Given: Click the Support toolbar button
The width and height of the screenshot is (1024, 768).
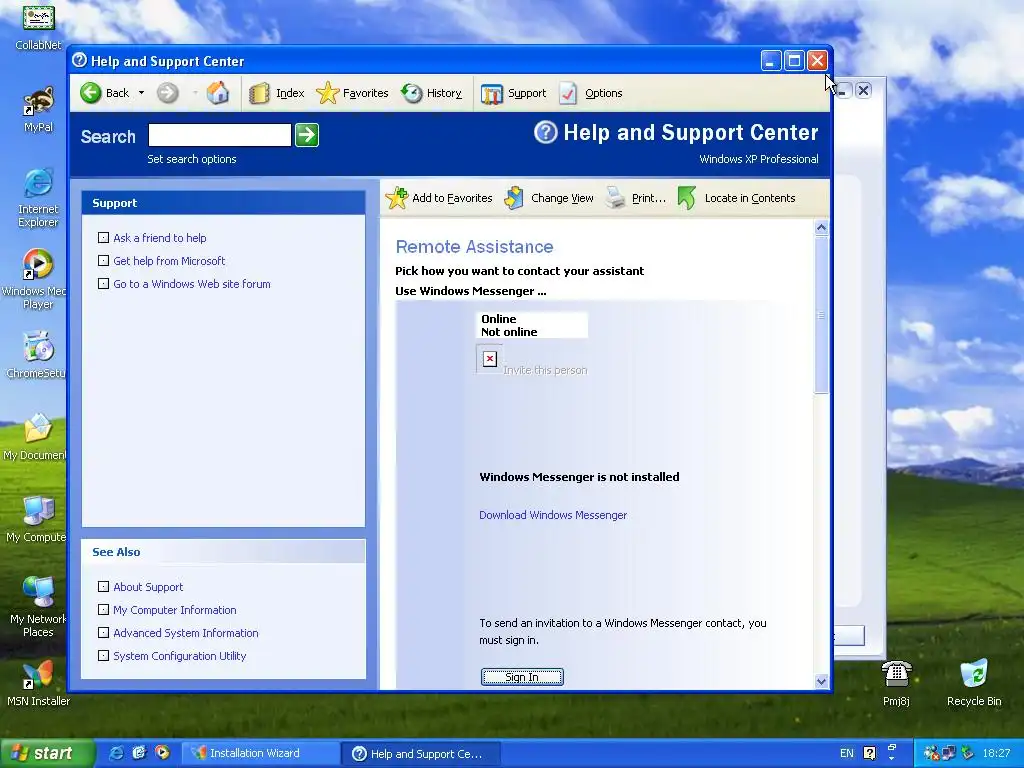Looking at the screenshot, I should coord(513,93).
